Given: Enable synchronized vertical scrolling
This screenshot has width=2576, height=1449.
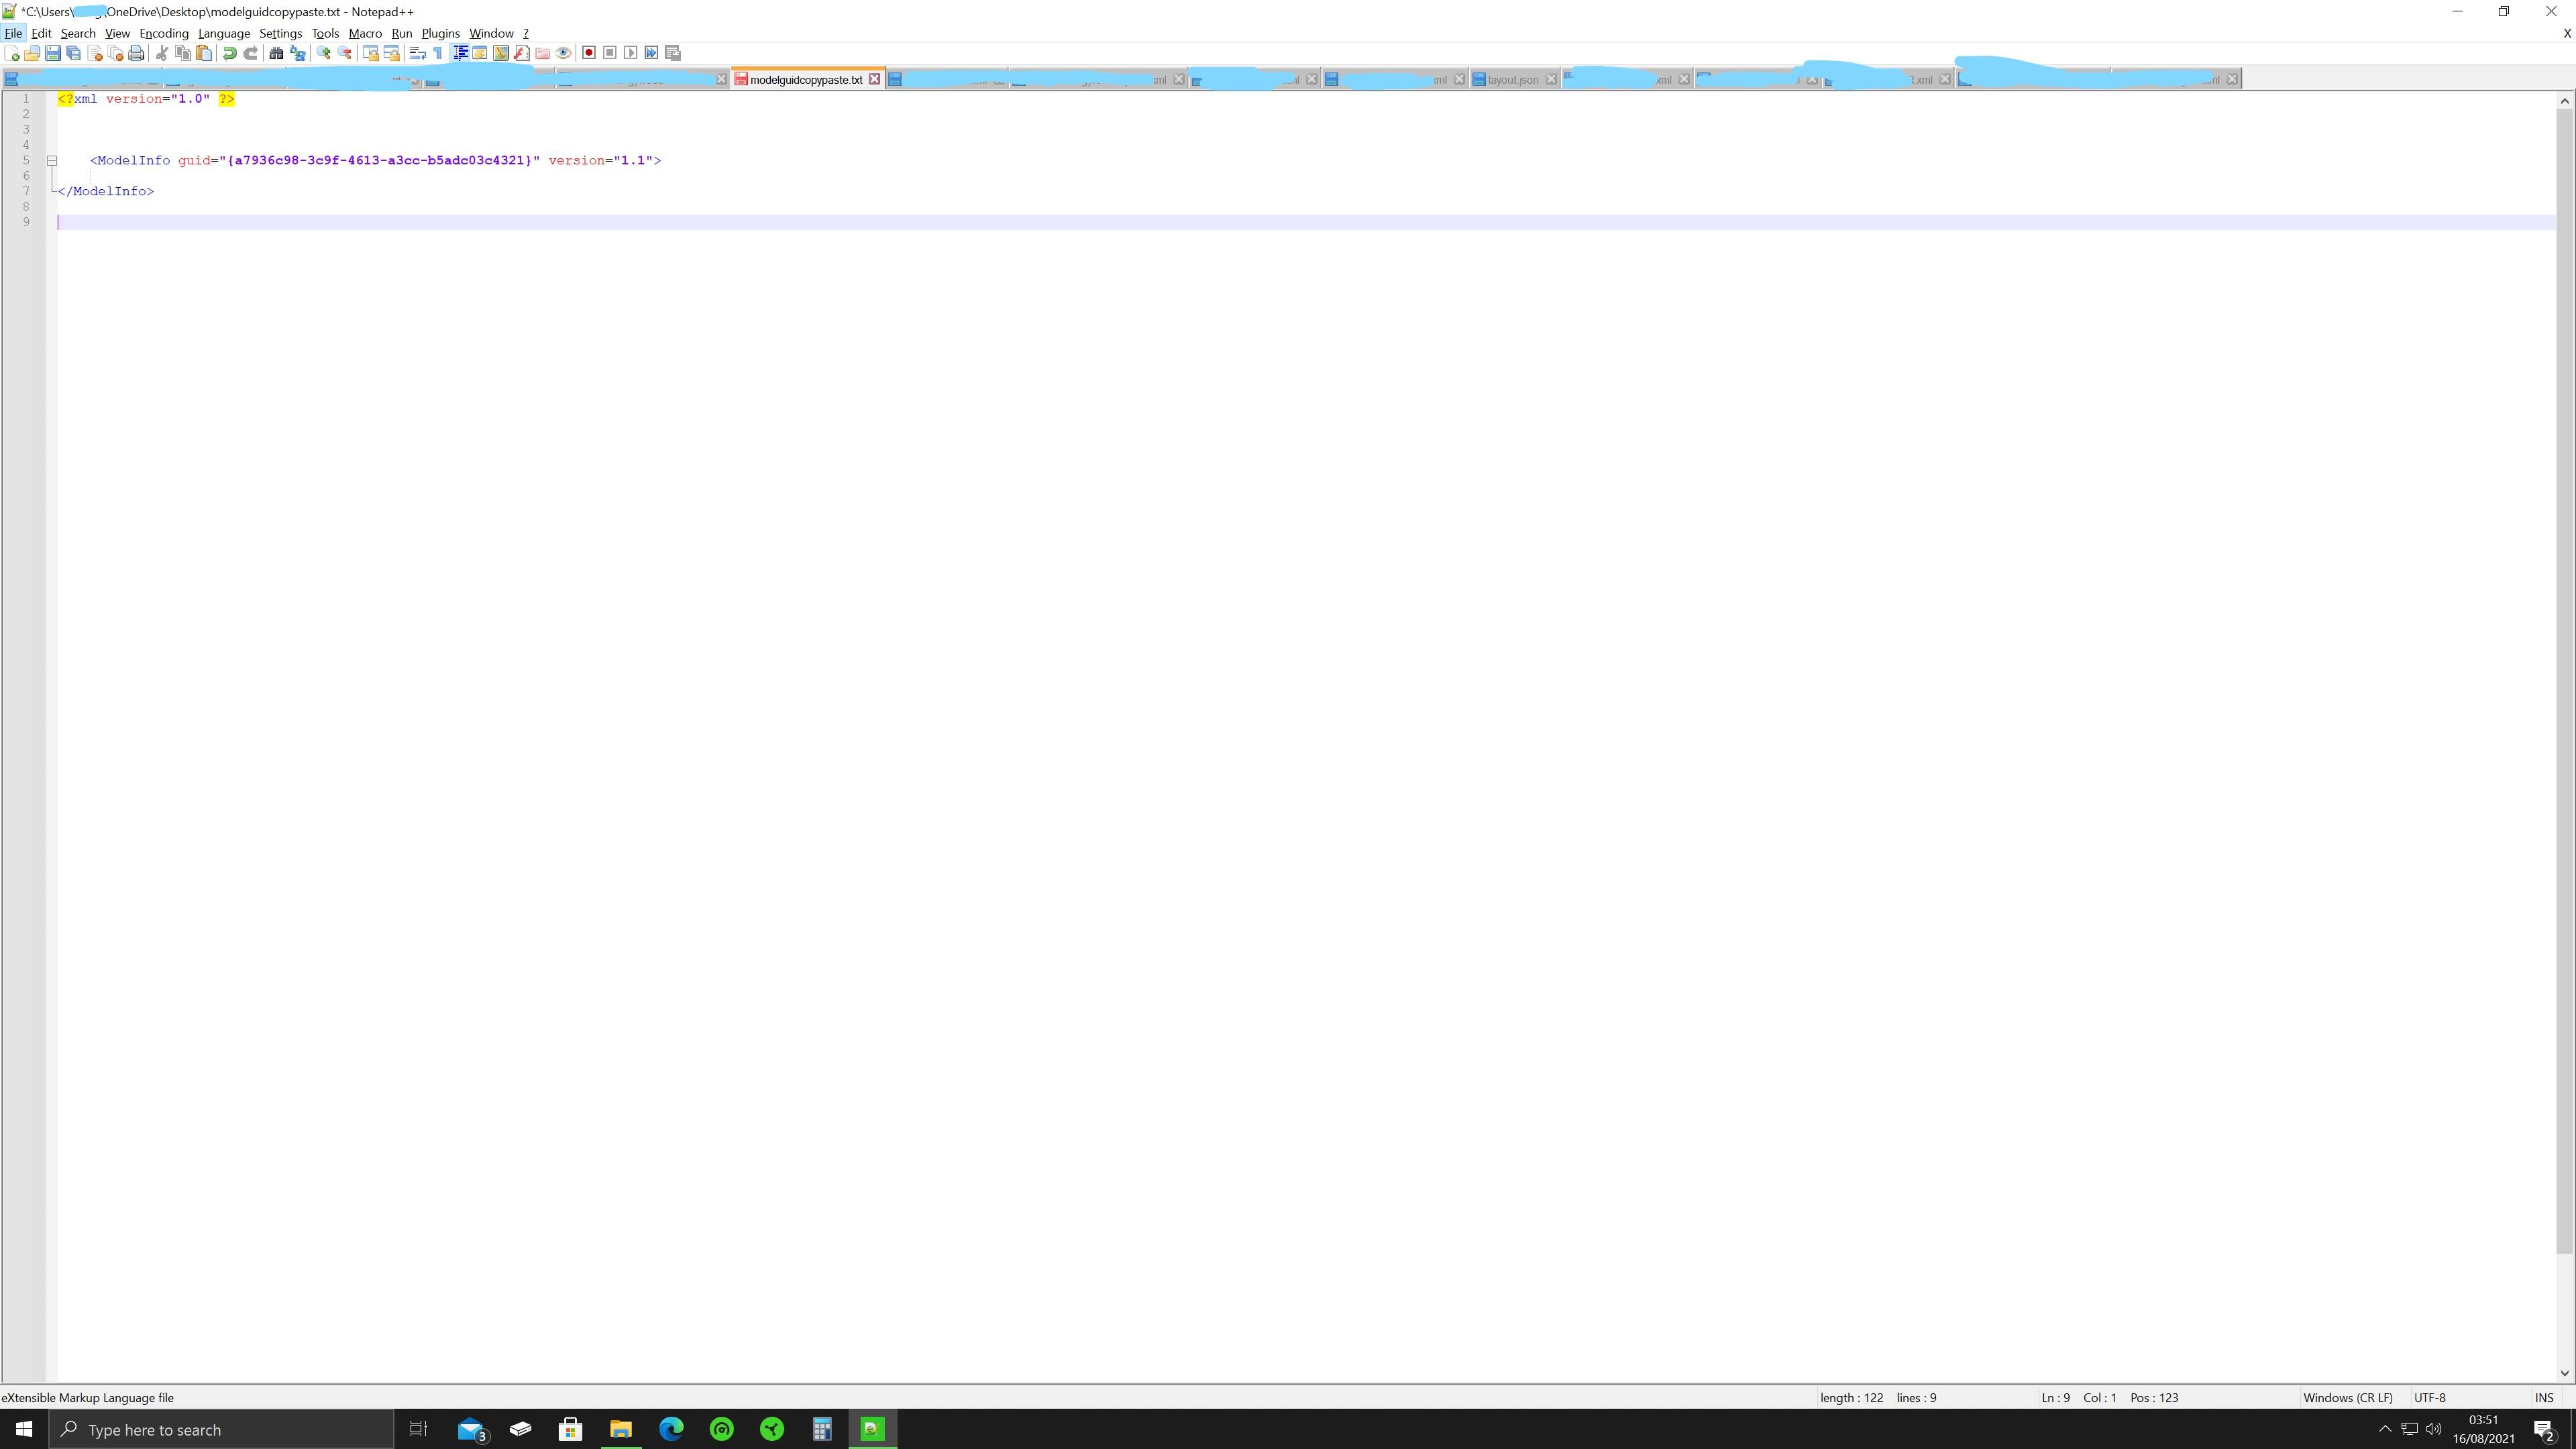Looking at the screenshot, I should tap(370, 53).
